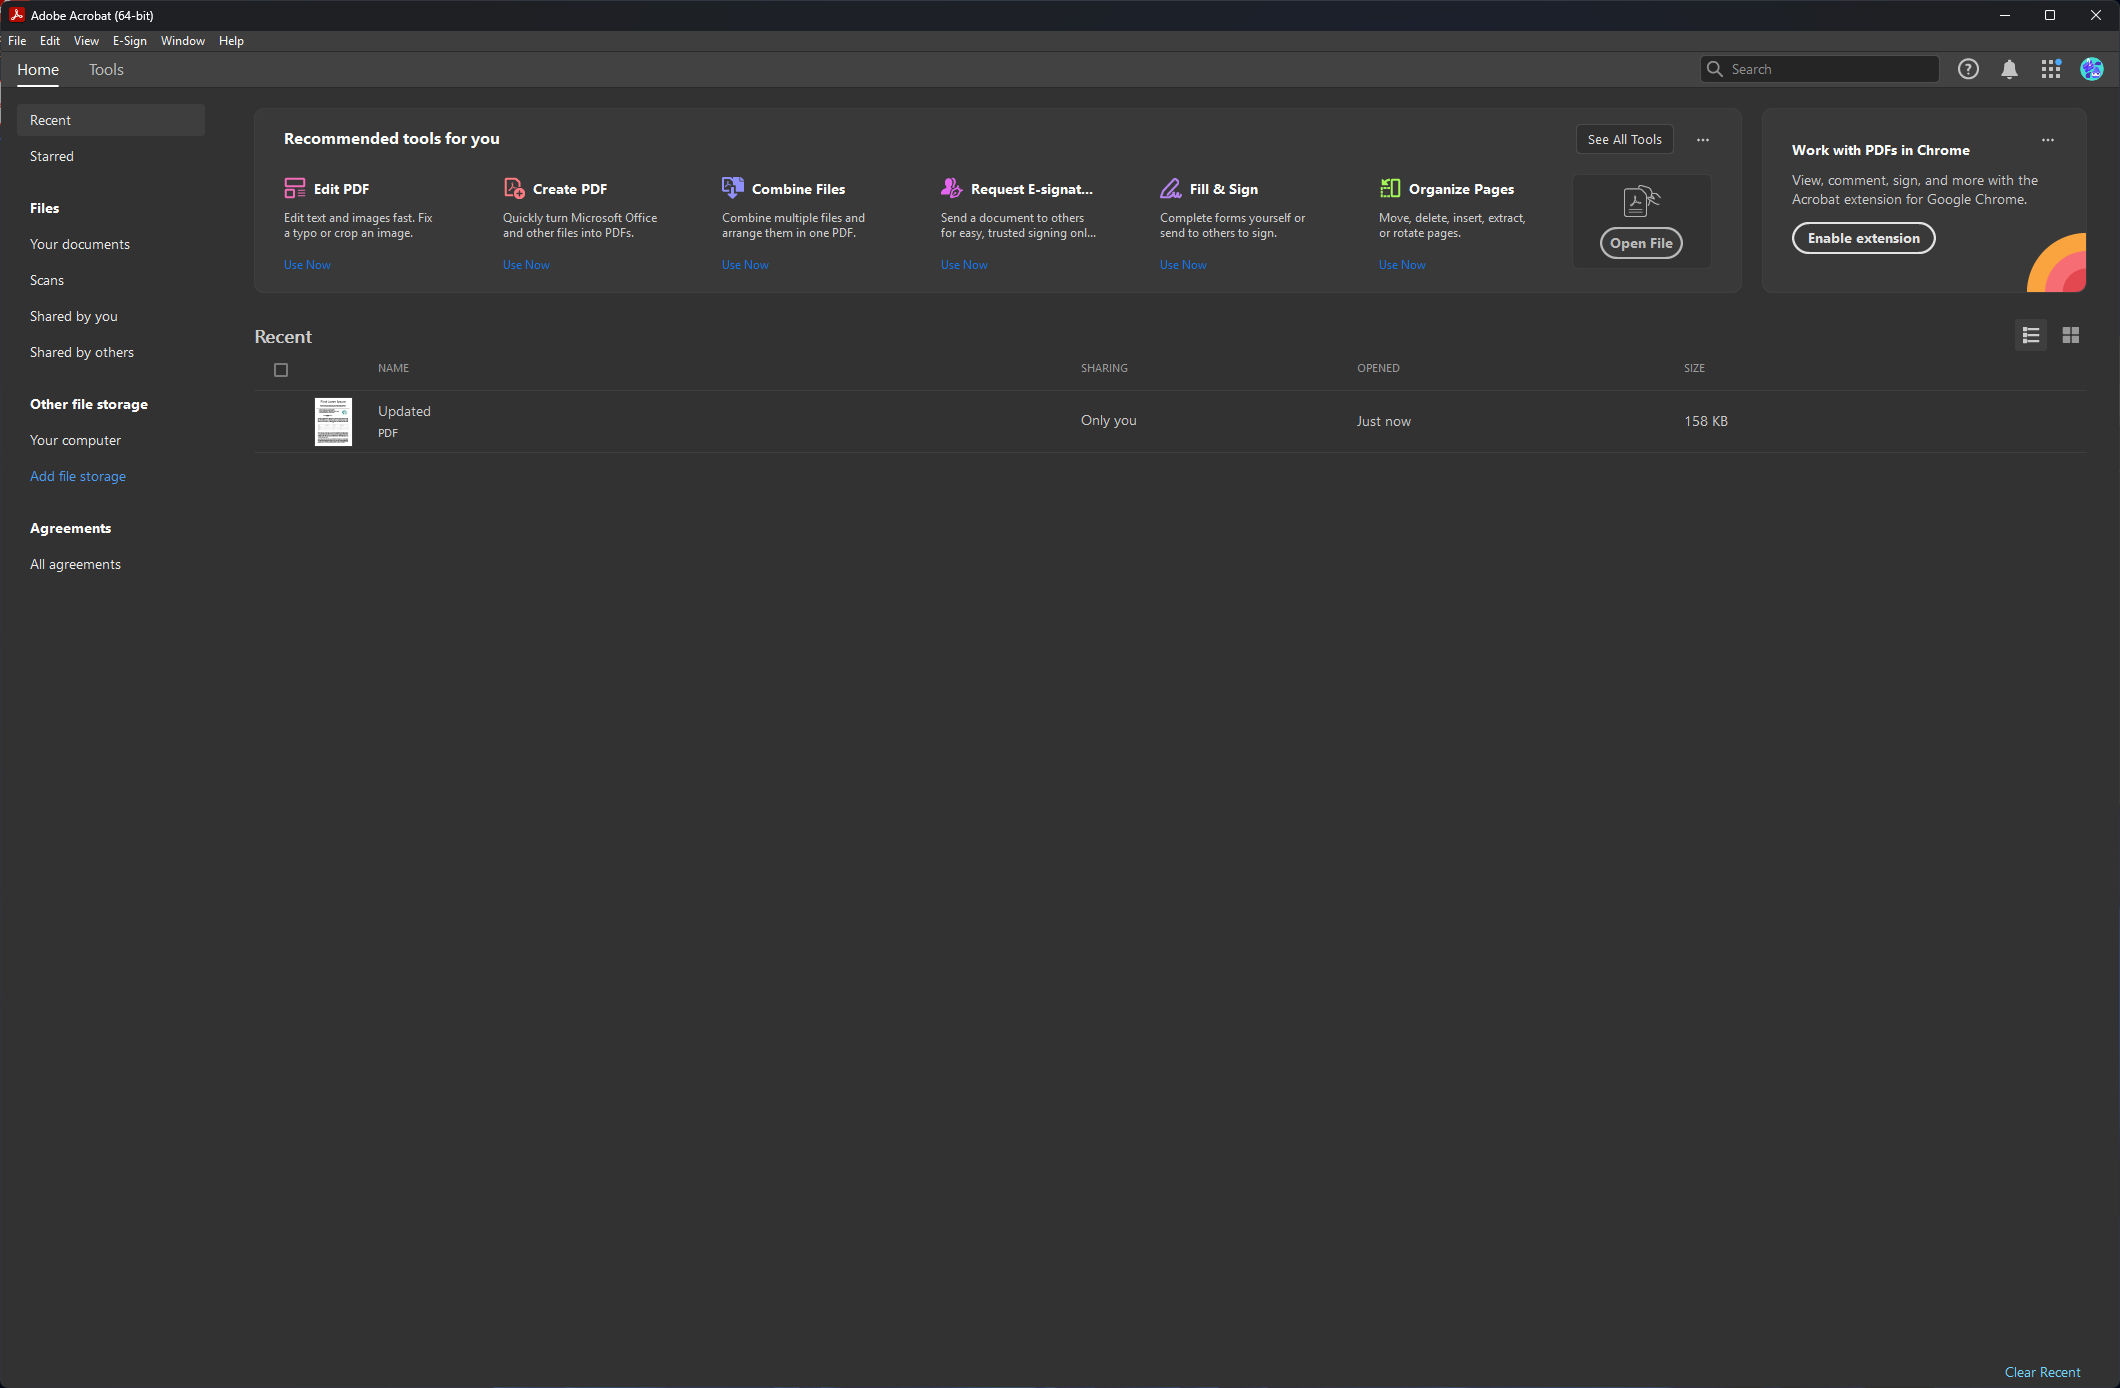This screenshot has height=1388, width=2120.
Task: Open the Adobe apps grid launcher
Action: tap(2051, 69)
